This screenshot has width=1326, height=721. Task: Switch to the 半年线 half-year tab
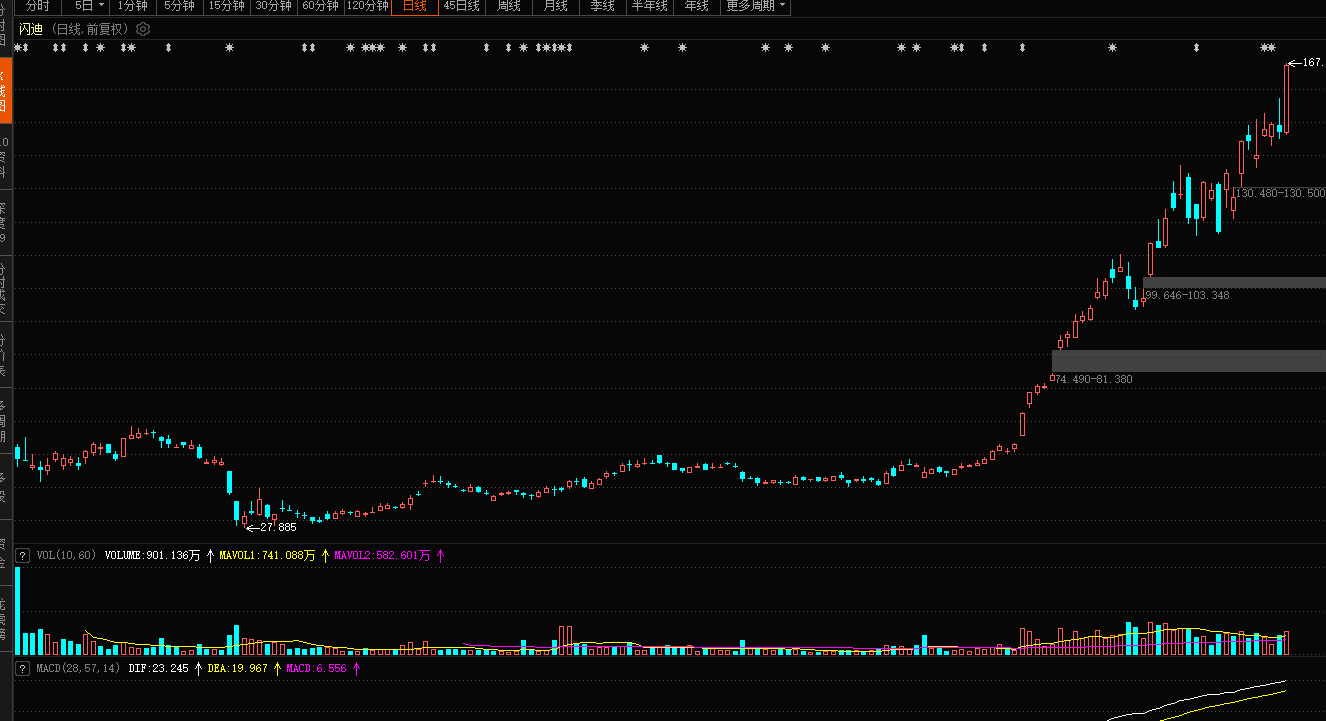649,6
